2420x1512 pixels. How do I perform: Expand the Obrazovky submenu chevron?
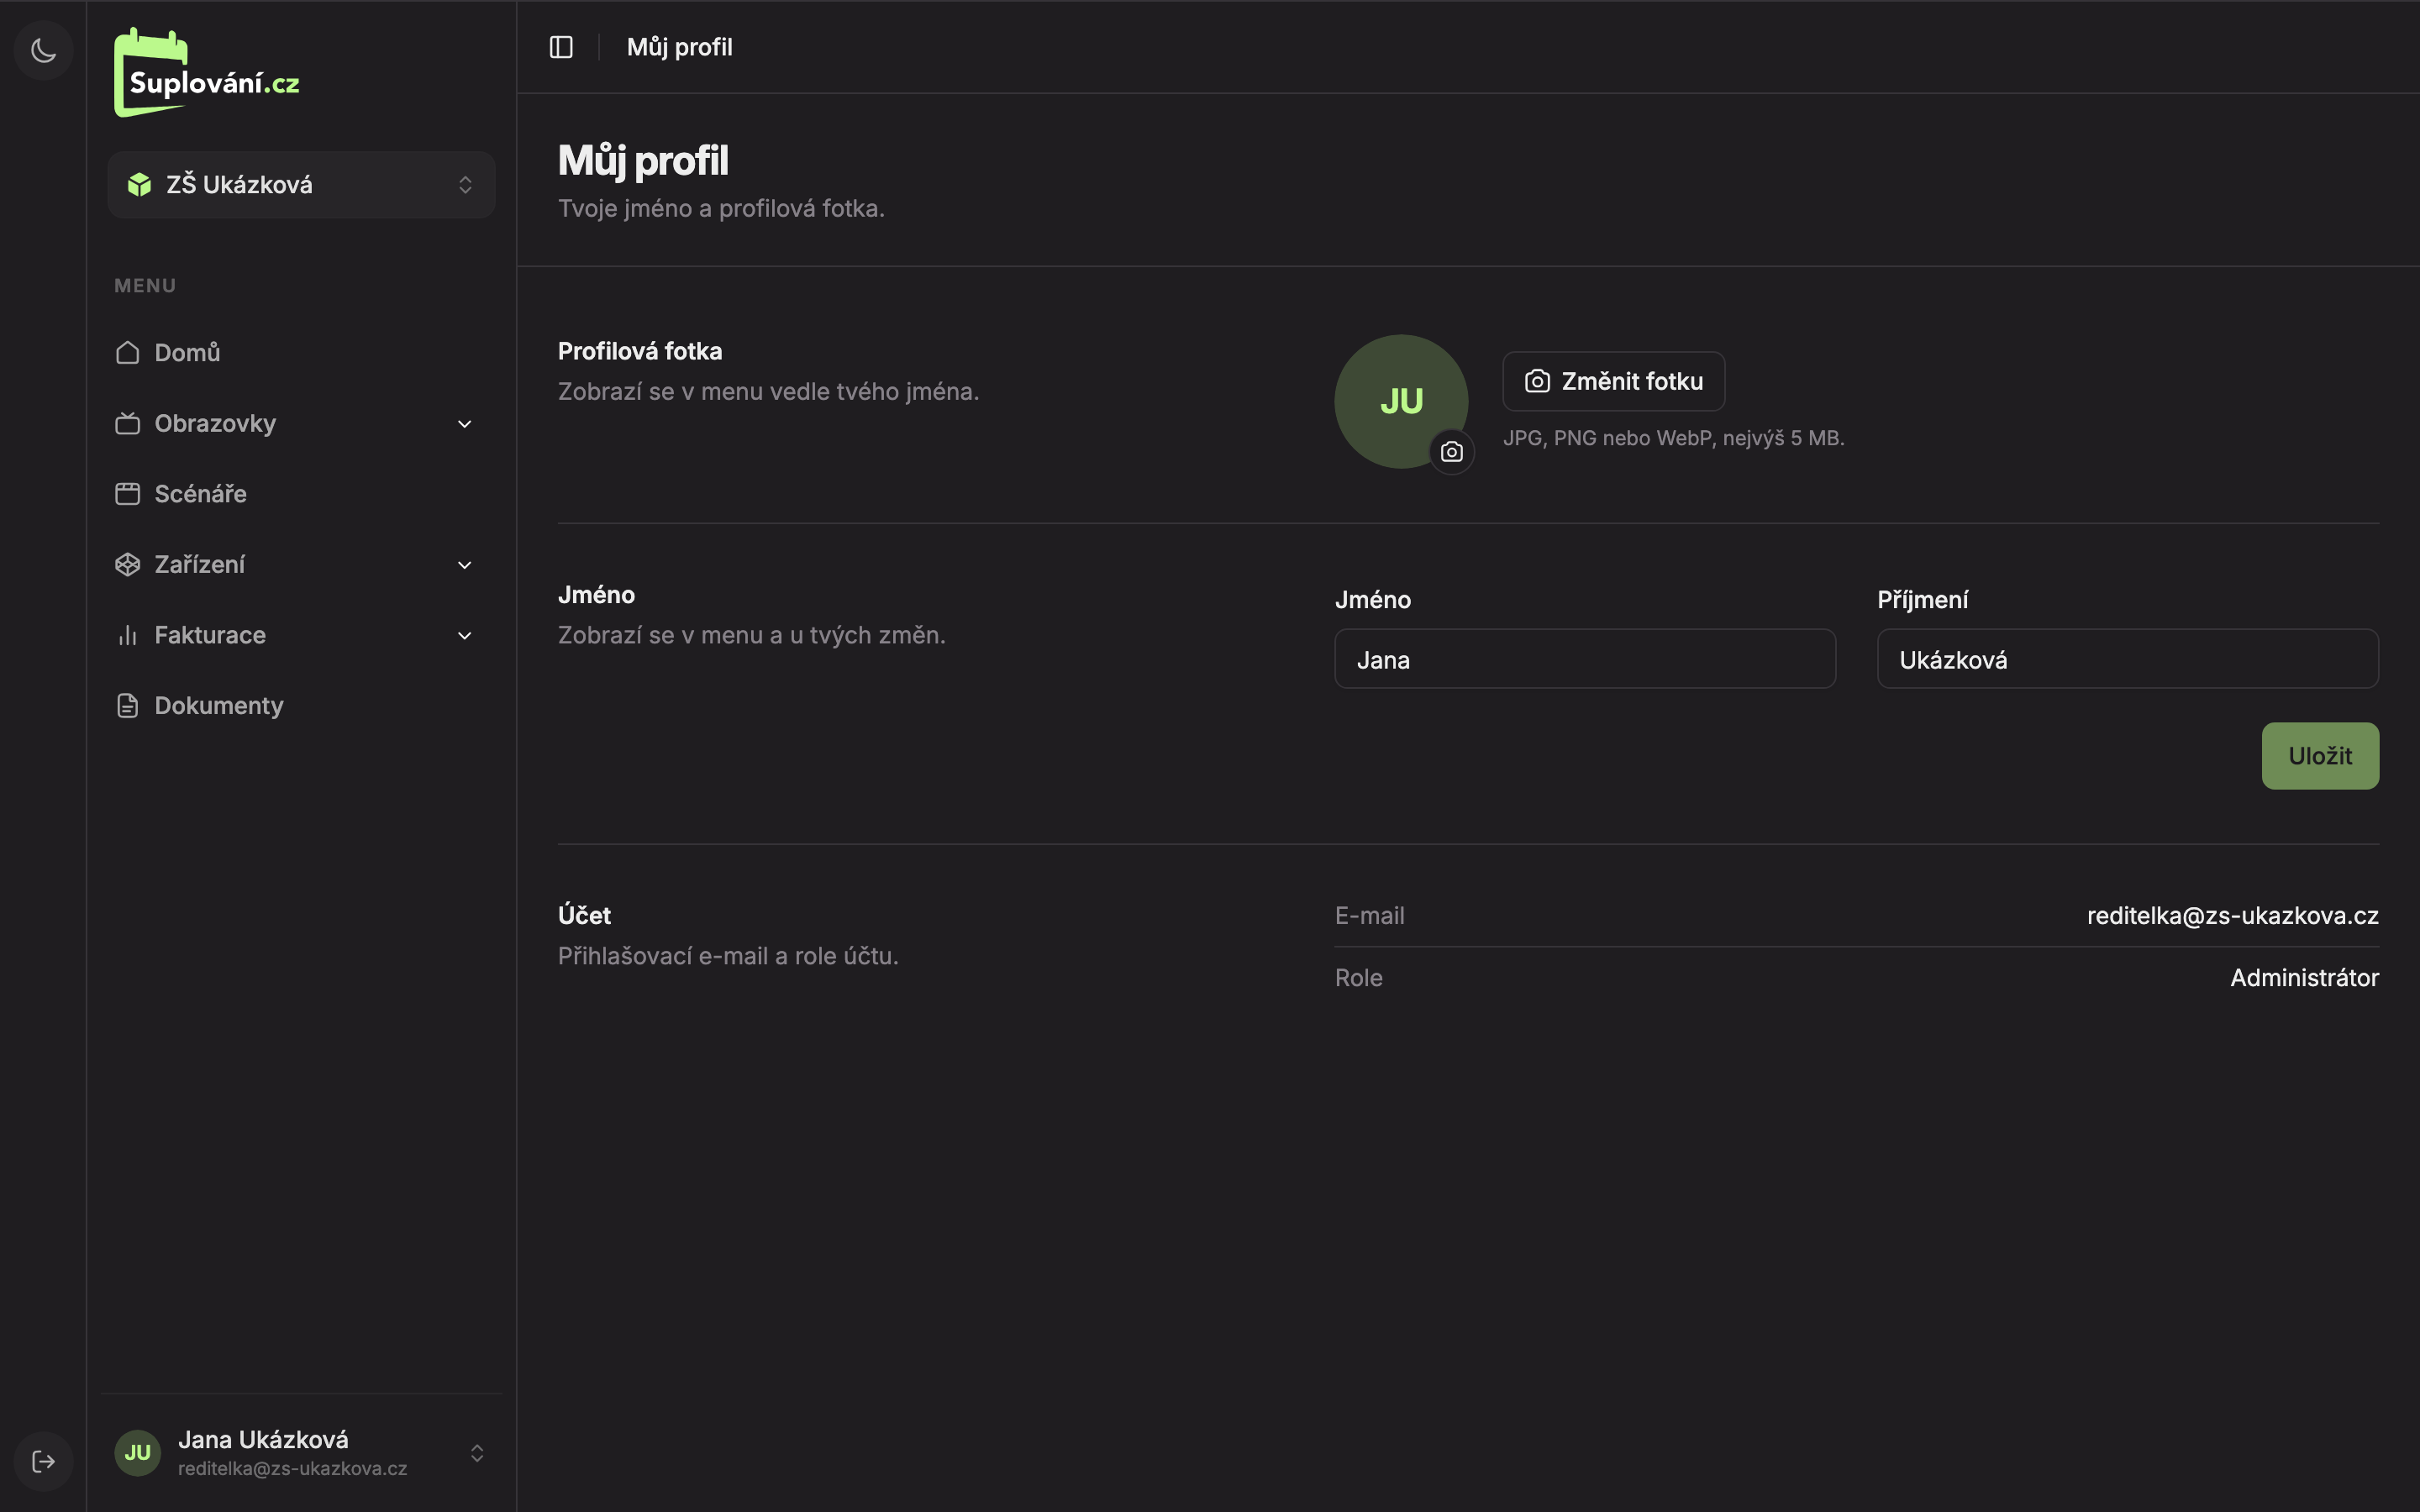464,424
